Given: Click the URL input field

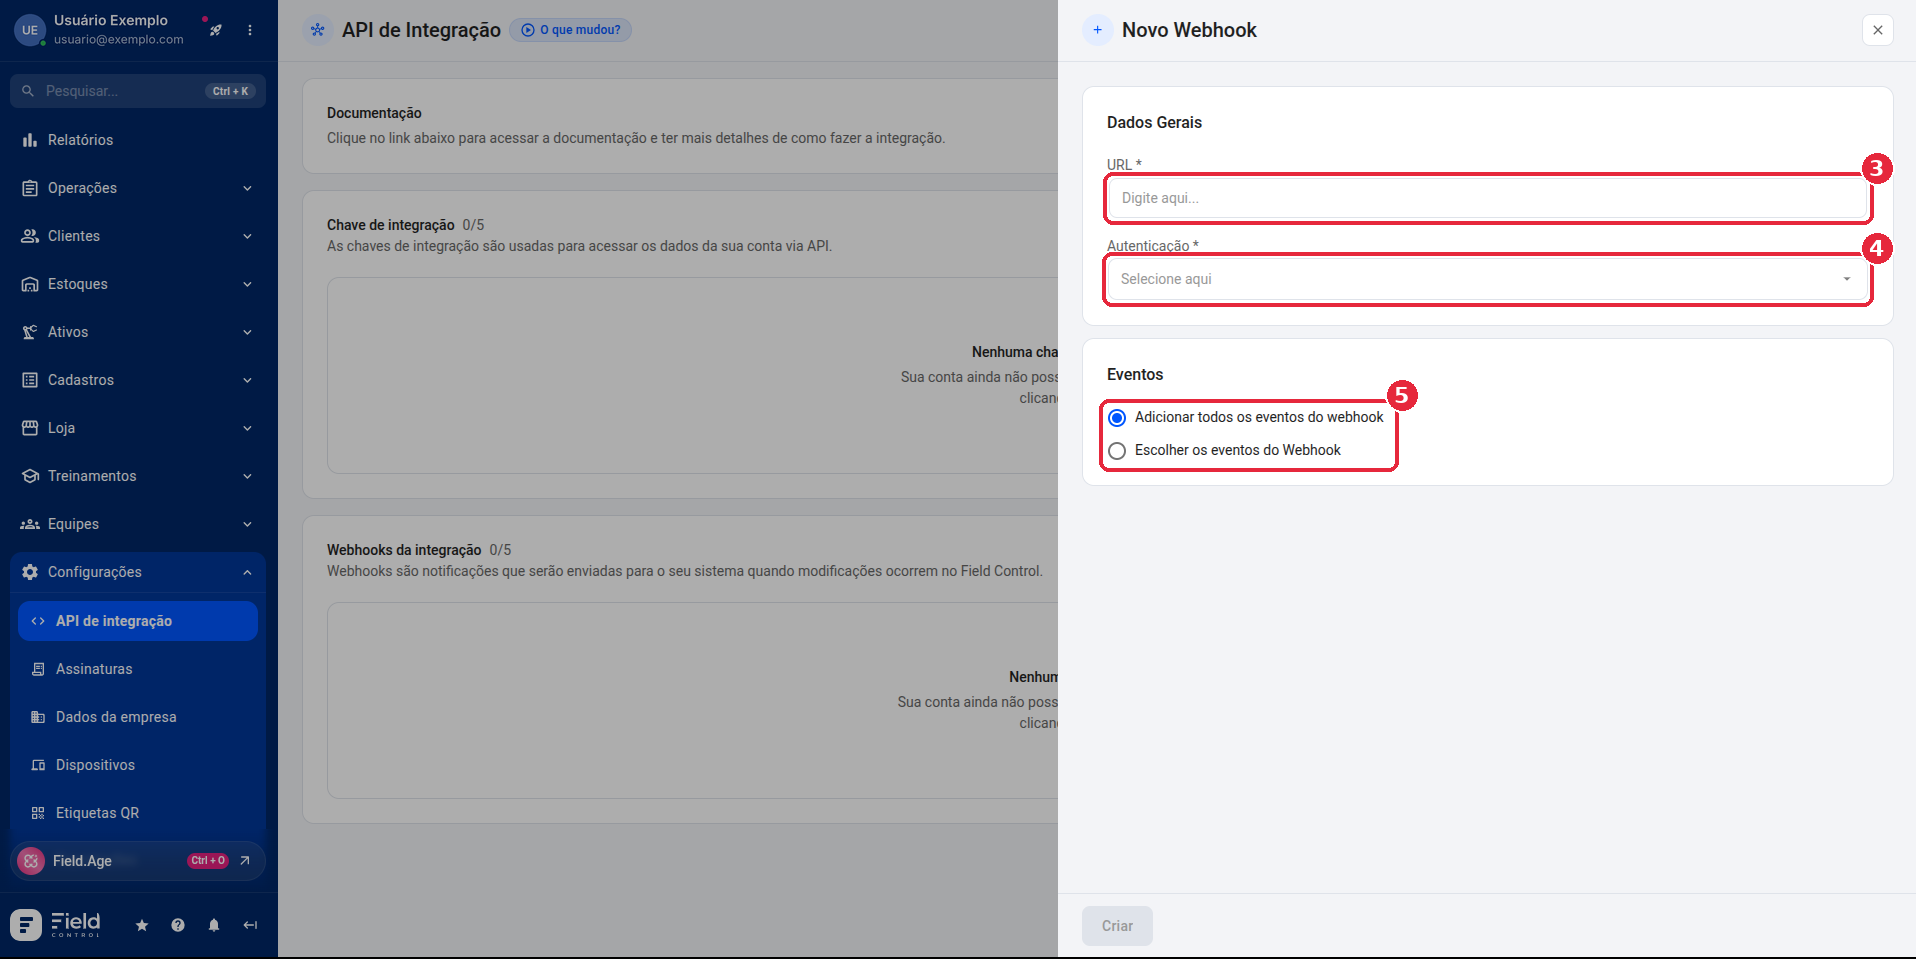Looking at the screenshot, I should pyautogui.click(x=1488, y=198).
